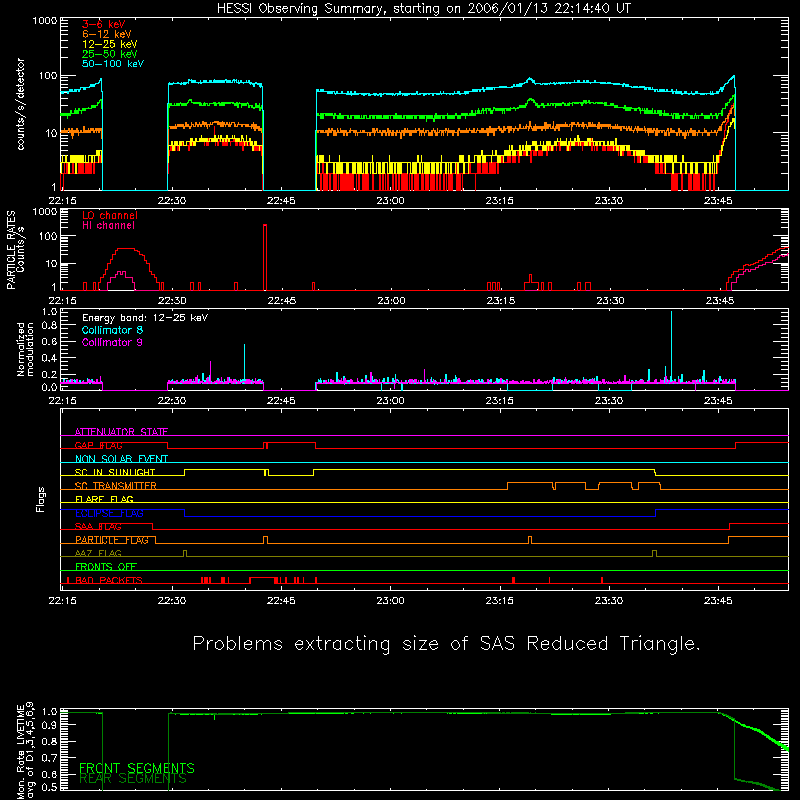The width and height of the screenshot is (800, 800).
Task: Click the Collimator 8 legend label
Action: coord(112,330)
